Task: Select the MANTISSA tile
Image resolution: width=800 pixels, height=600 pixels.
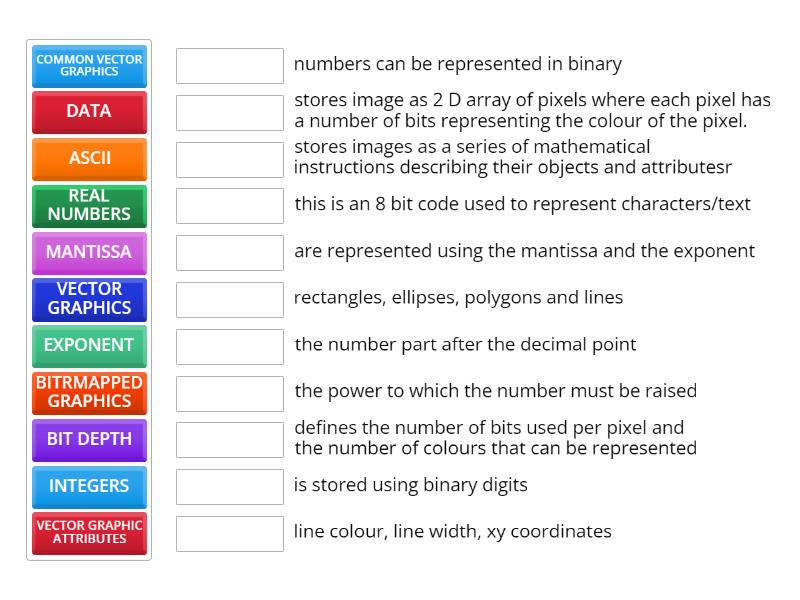Action: point(89,252)
